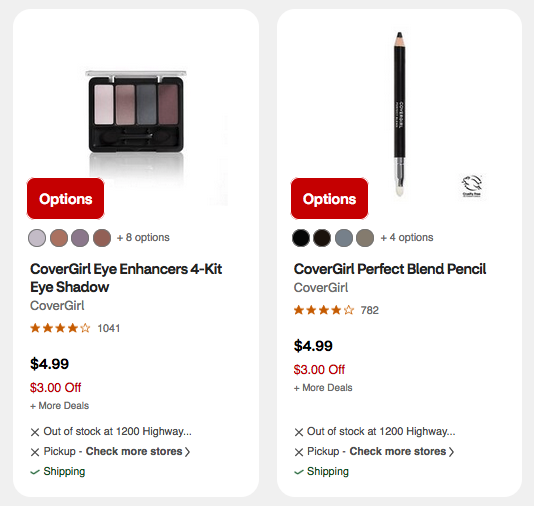Expand the + 4 options color list
534x506 pixels.
pyautogui.click(x=407, y=237)
